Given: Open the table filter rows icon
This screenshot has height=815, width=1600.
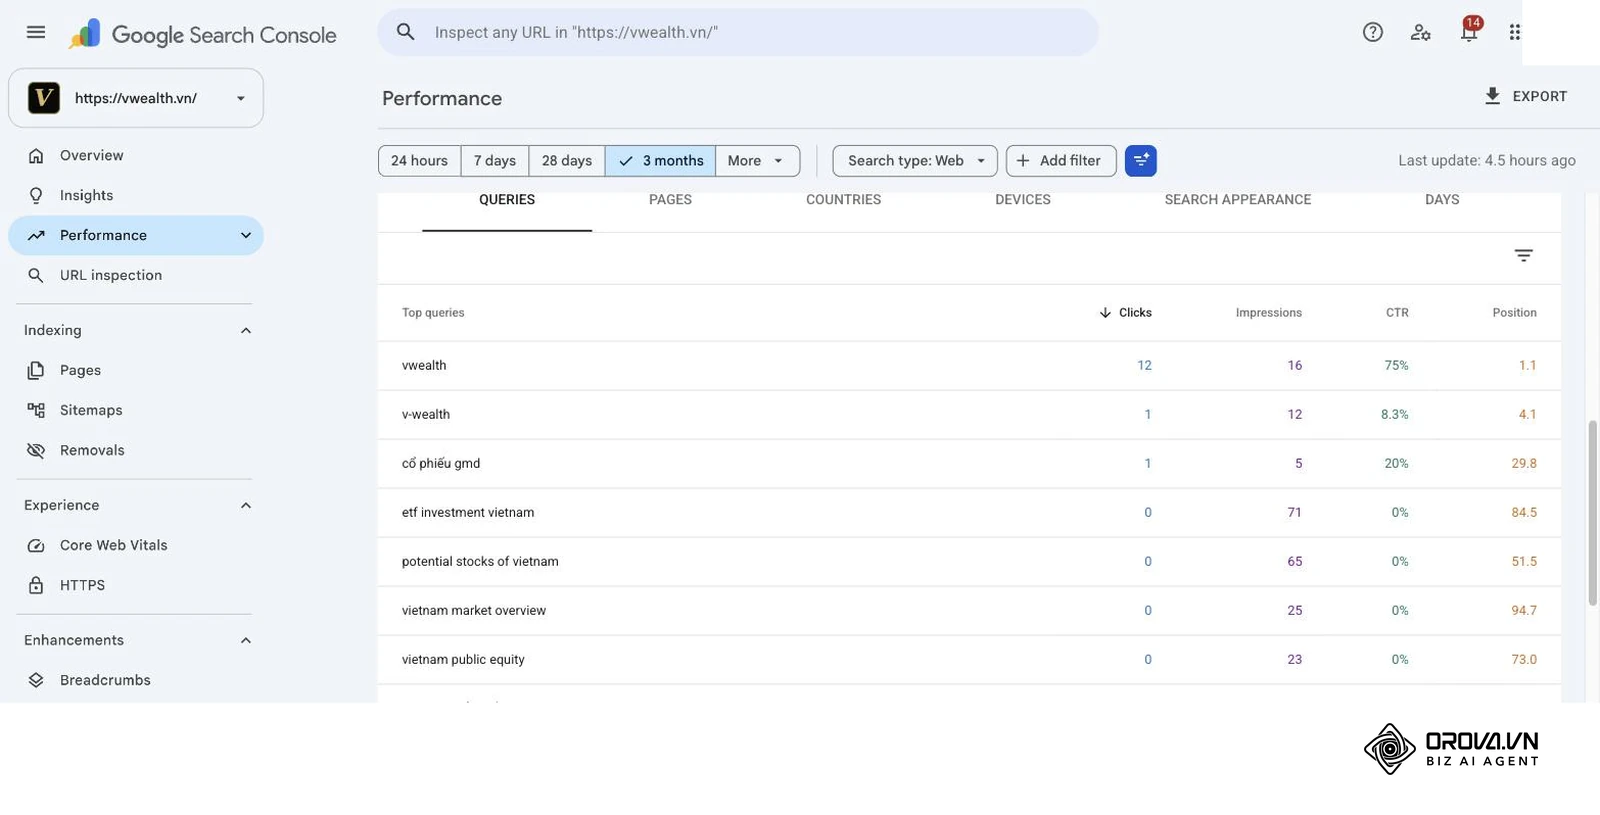Looking at the screenshot, I should click(x=1523, y=256).
